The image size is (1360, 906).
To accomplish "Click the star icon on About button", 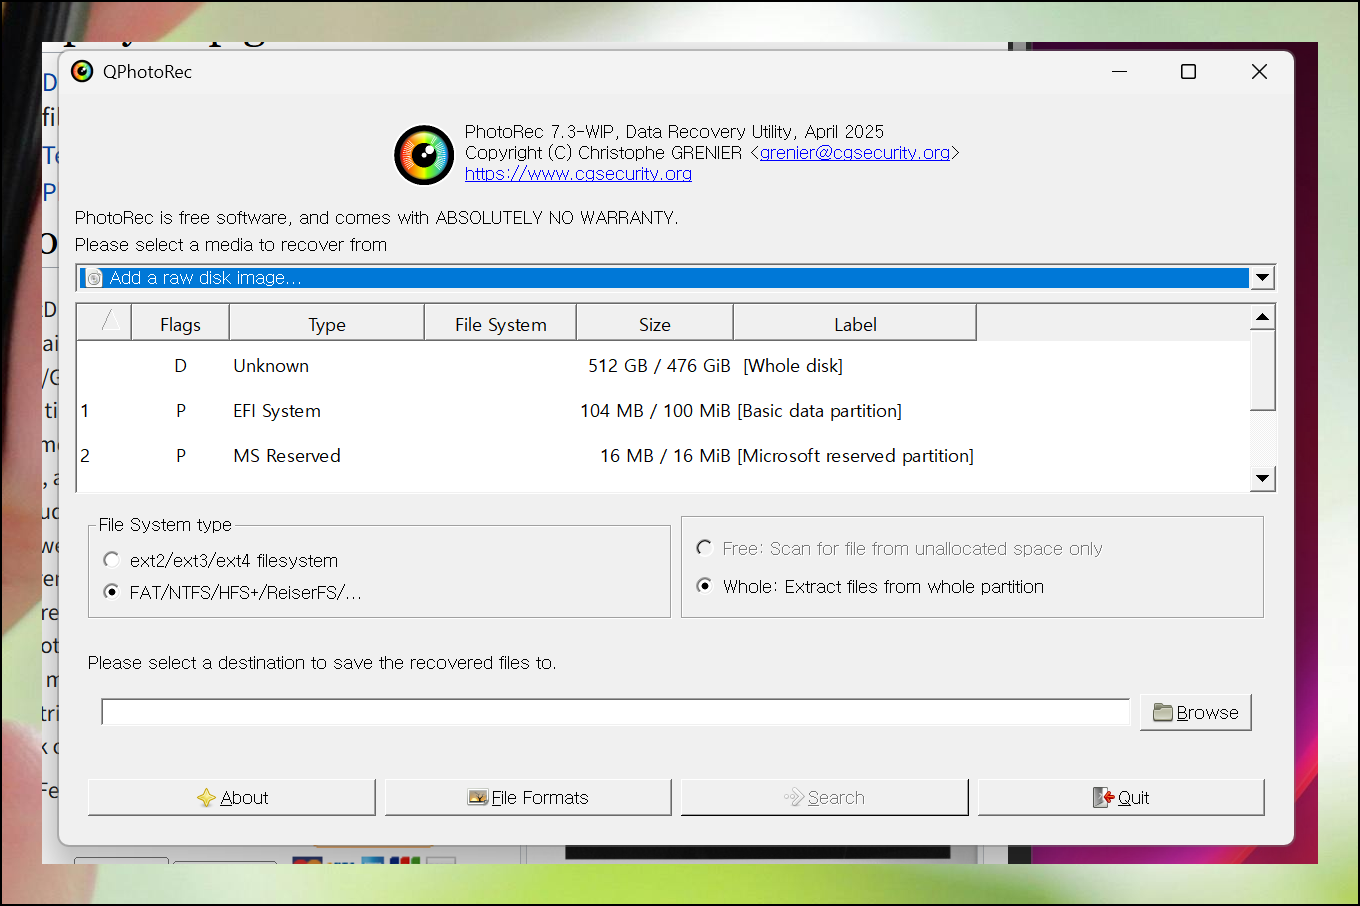I will [x=207, y=797].
